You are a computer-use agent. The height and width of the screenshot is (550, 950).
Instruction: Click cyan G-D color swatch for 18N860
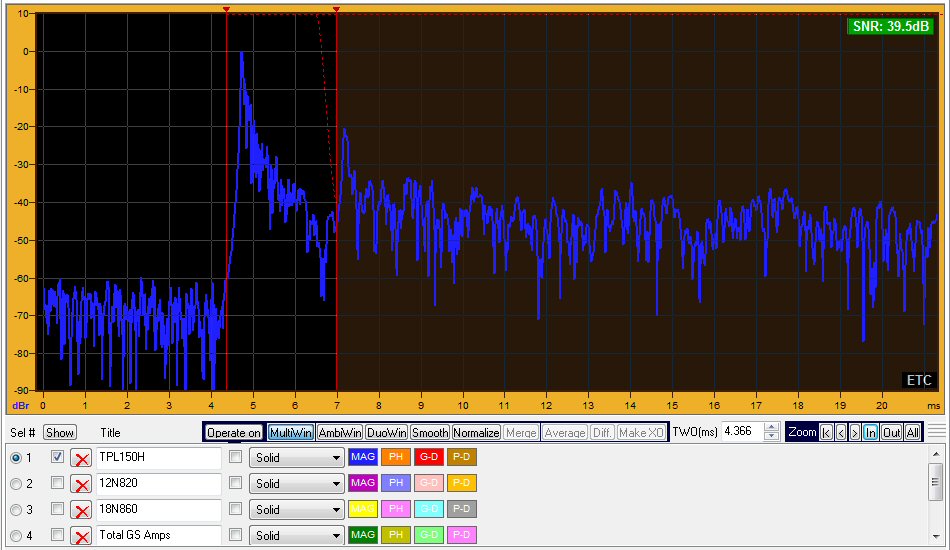click(428, 509)
